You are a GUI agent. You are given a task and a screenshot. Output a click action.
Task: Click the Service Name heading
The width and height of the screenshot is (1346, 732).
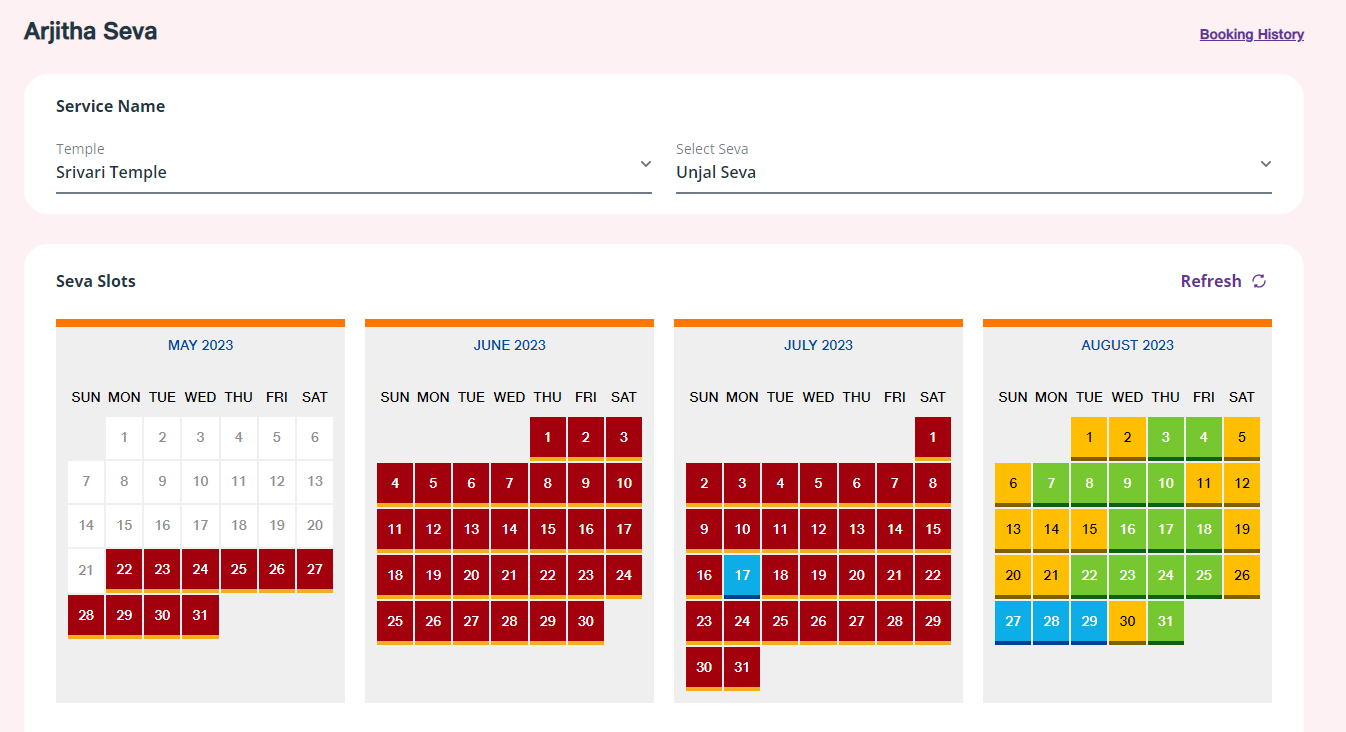click(x=110, y=106)
